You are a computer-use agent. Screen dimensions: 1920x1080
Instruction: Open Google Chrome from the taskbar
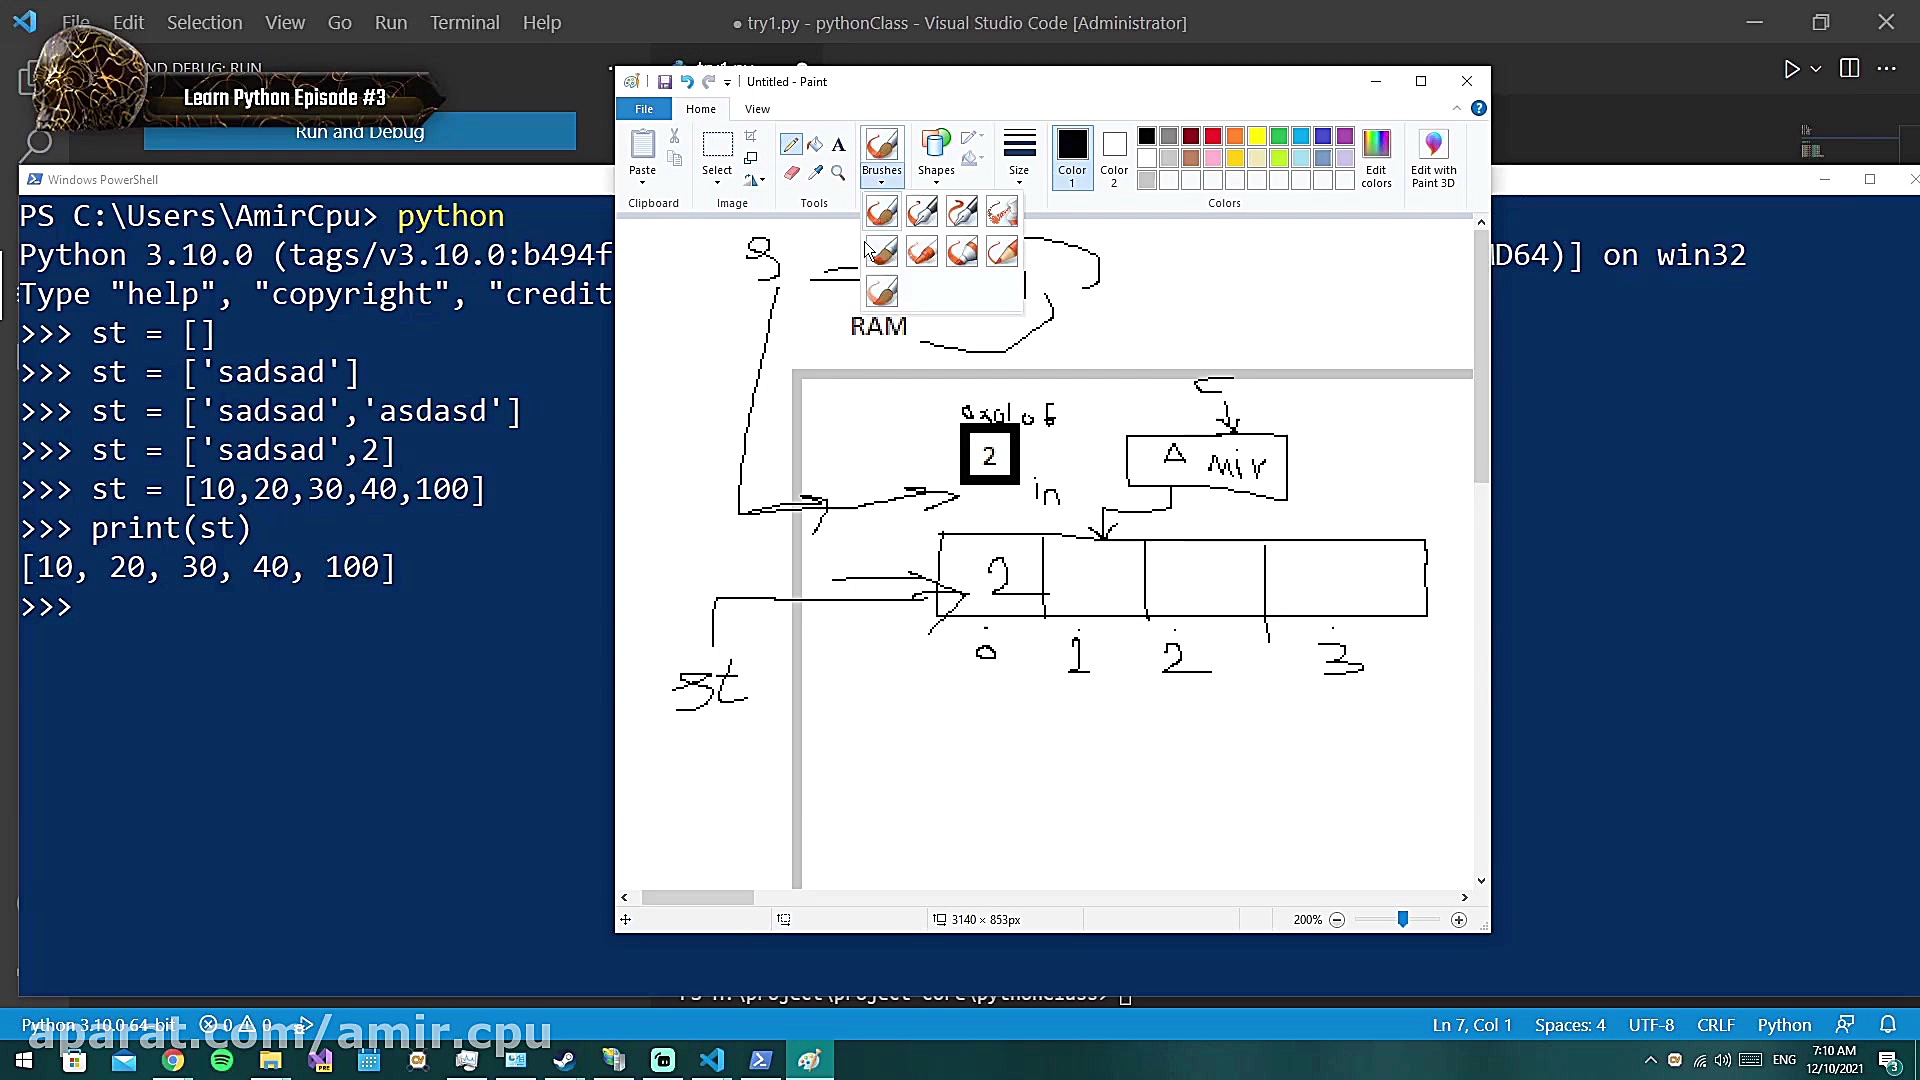173,1060
